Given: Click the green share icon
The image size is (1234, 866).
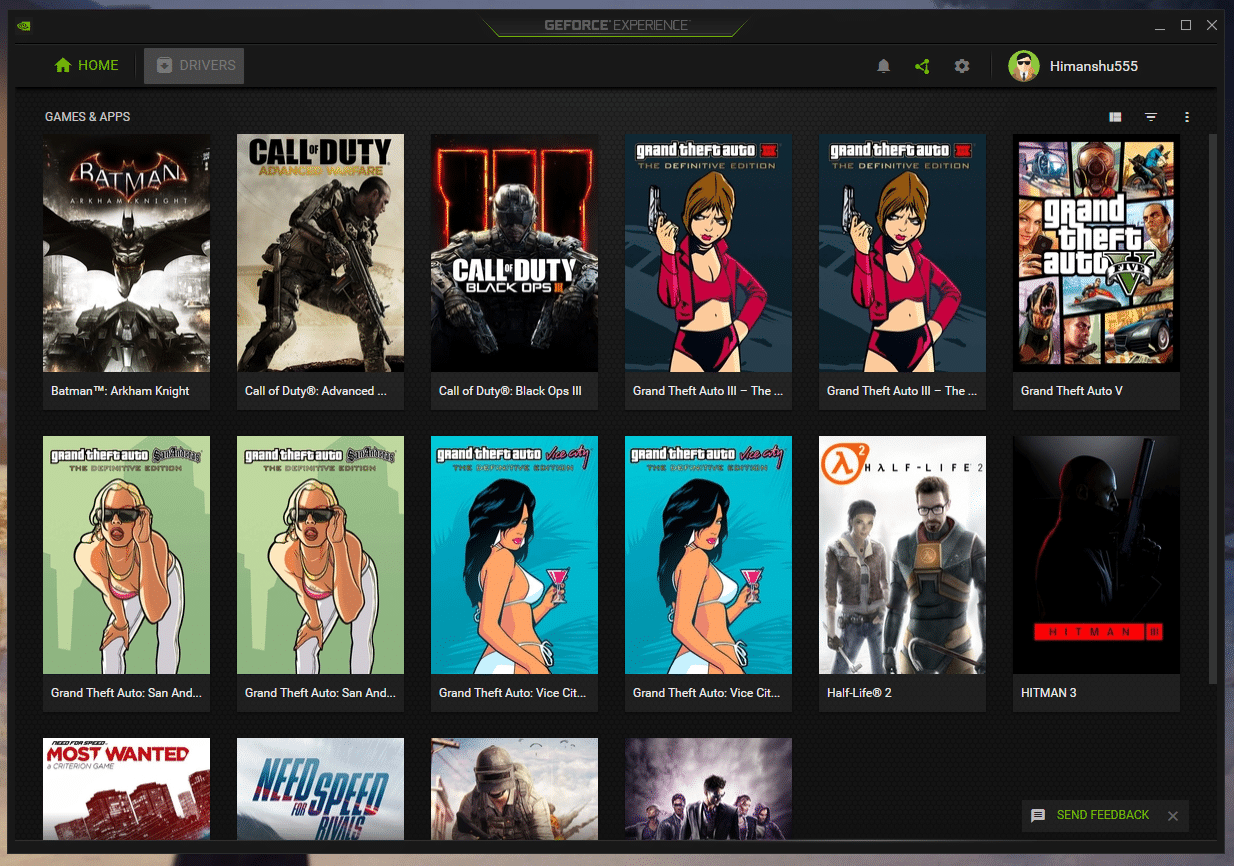Looking at the screenshot, I should [x=922, y=66].
